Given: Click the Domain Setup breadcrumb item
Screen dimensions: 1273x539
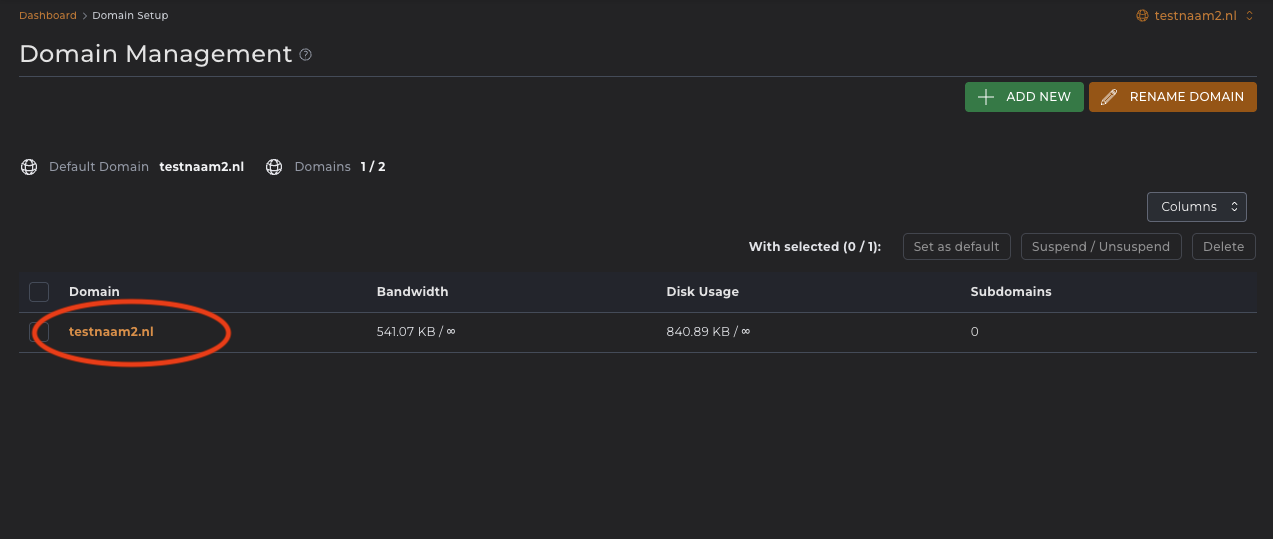Looking at the screenshot, I should coord(130,16).
